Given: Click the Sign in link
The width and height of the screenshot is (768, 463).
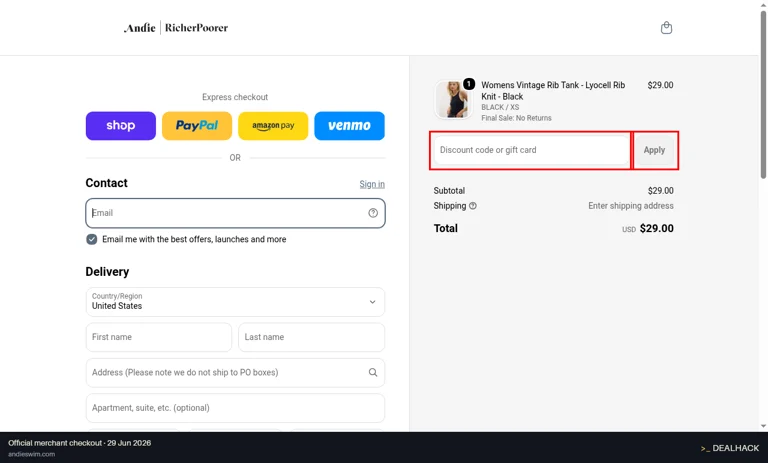Looking at the screenshot, I should (x=372, y=184).
